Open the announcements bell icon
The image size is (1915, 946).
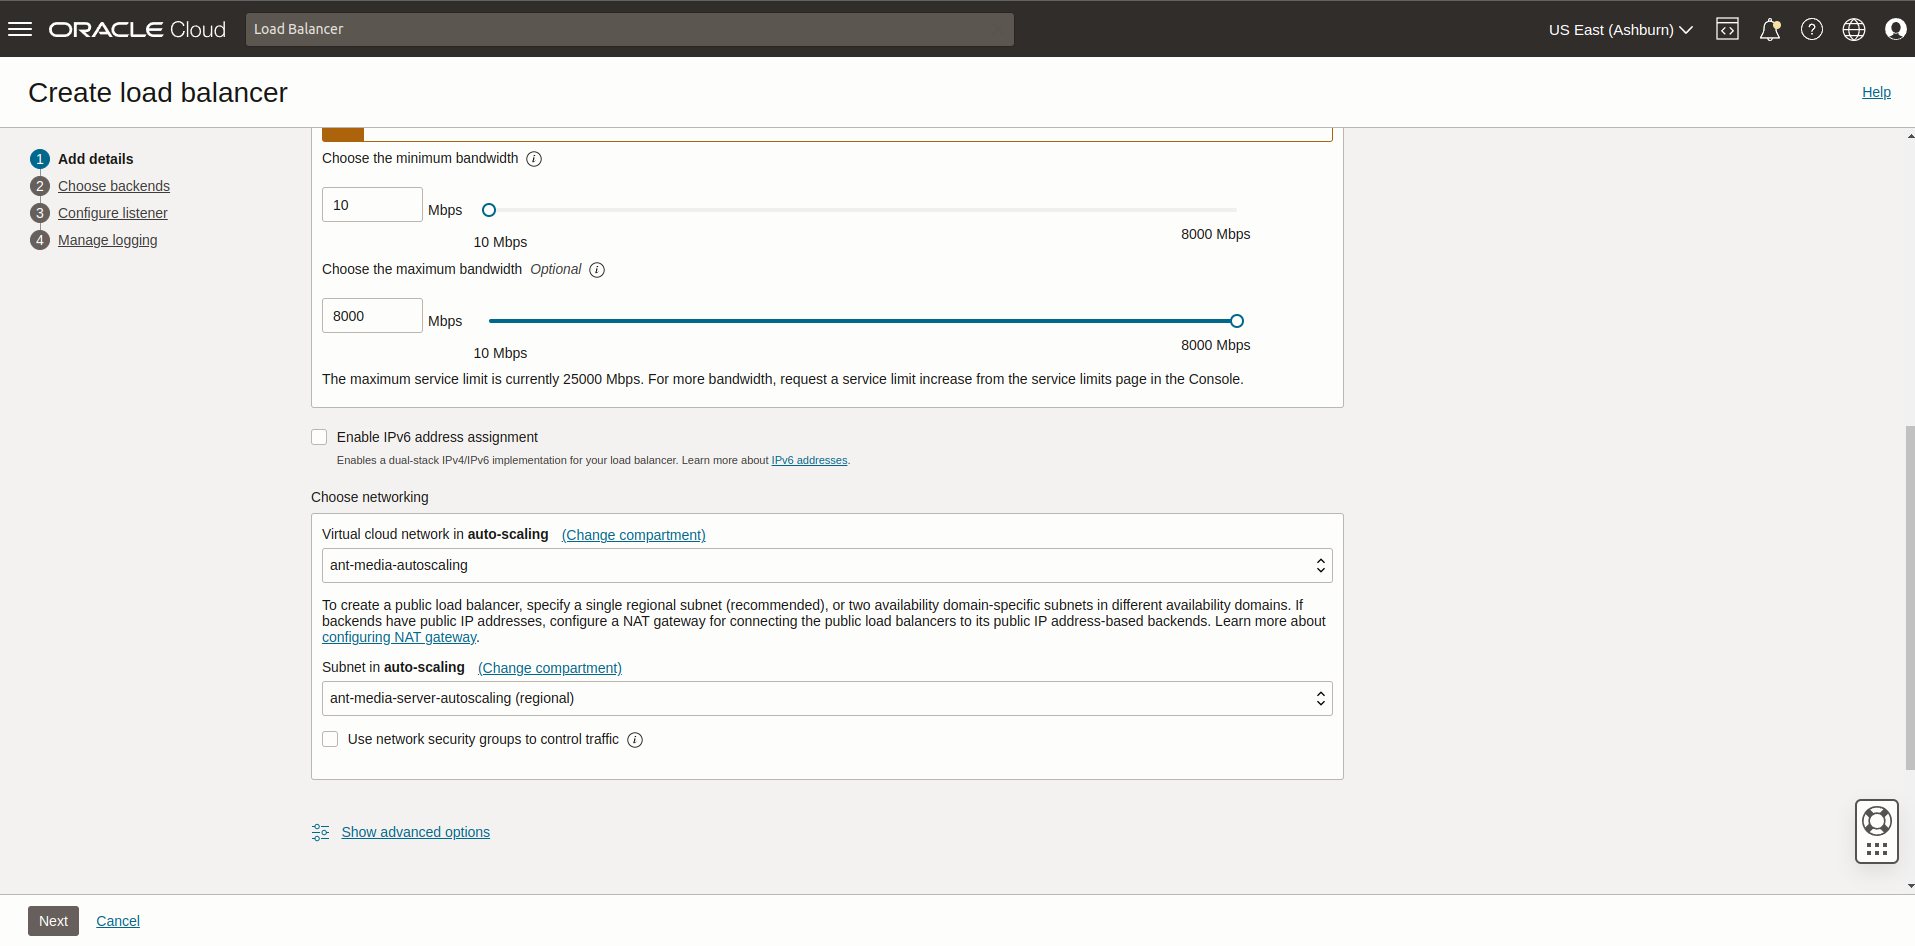[x=1770, y=29]
